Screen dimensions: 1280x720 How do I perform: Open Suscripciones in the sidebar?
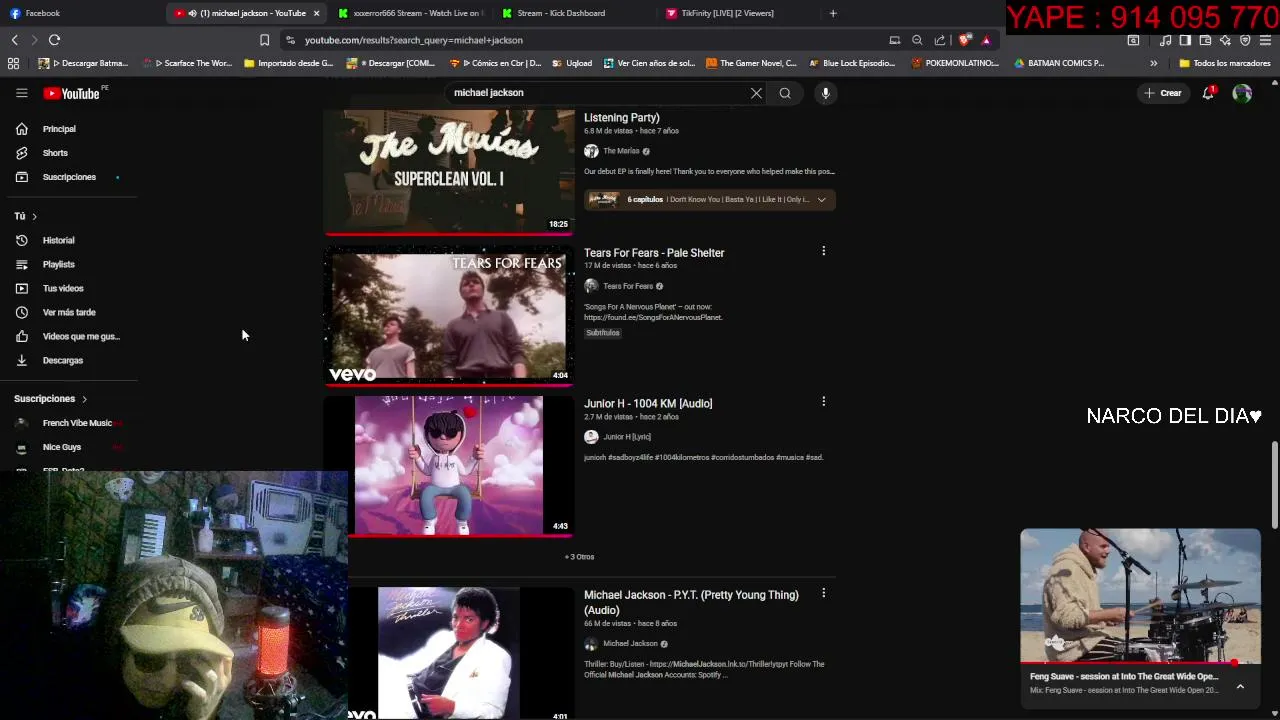click(70, 177)
